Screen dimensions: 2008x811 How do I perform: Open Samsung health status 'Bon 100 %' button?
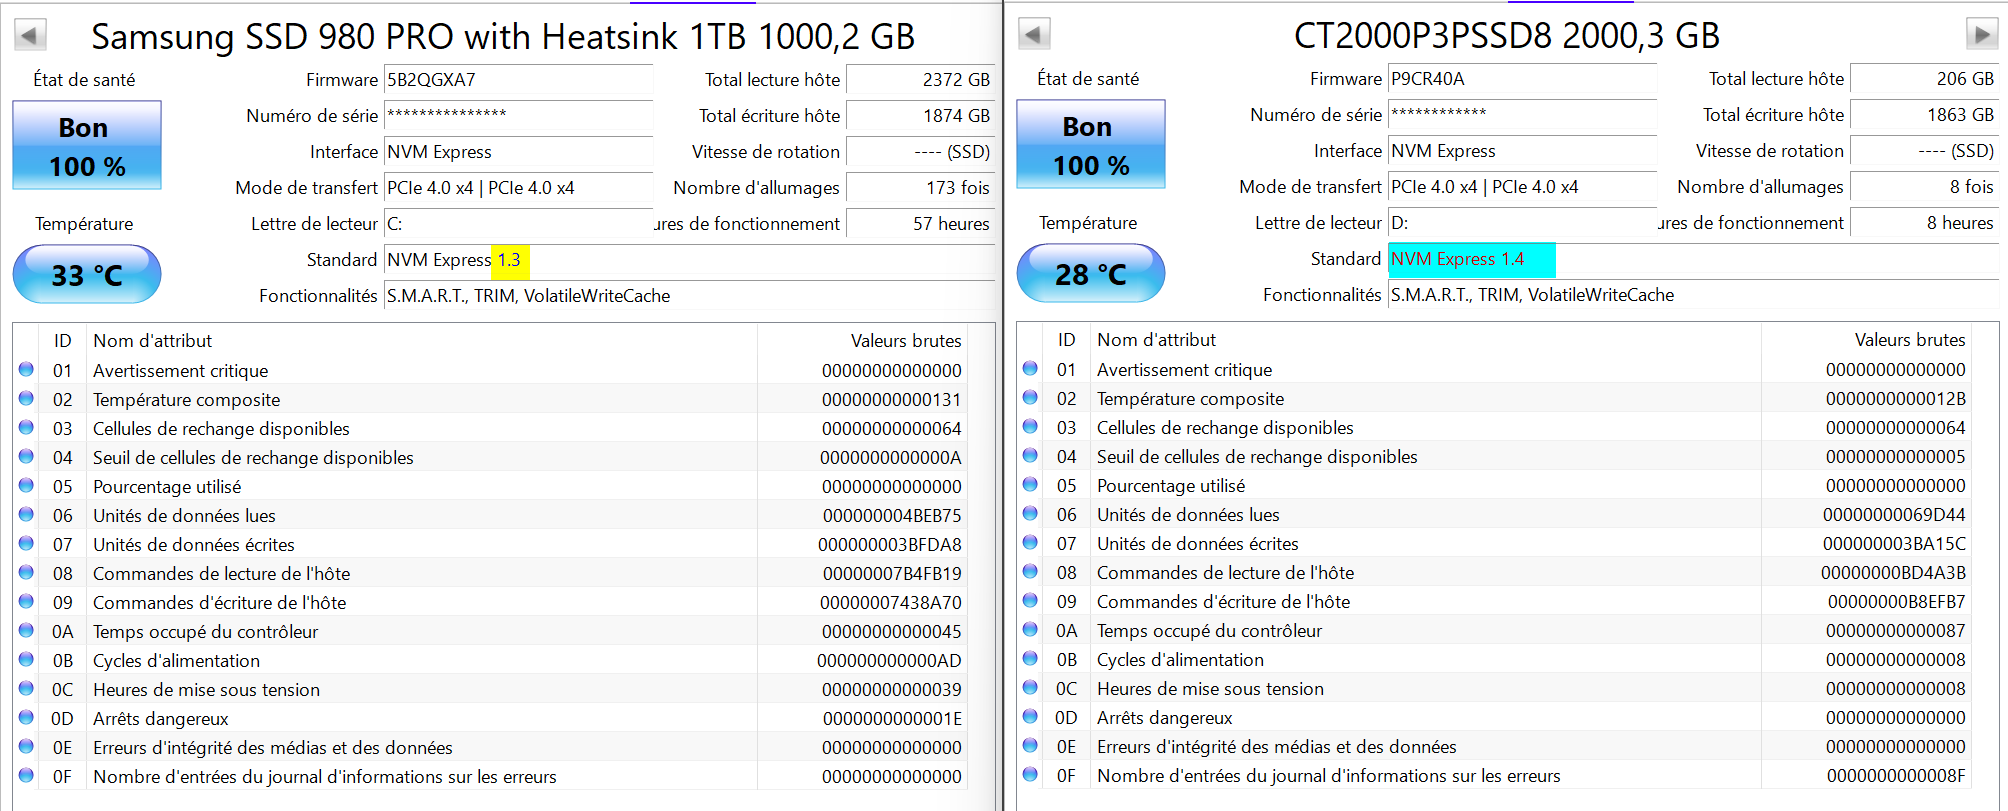(x=87, y=146)
